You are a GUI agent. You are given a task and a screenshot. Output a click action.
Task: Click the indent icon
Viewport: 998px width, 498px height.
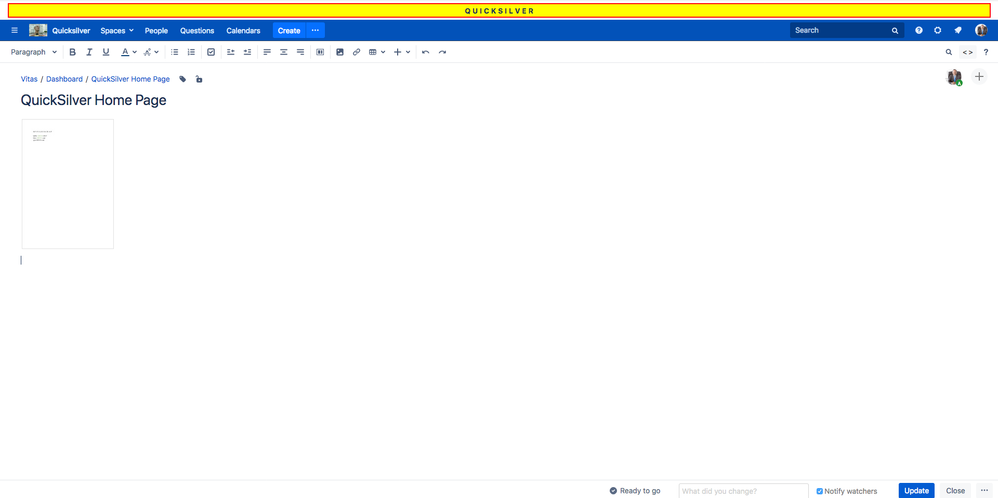pos(247,52)
